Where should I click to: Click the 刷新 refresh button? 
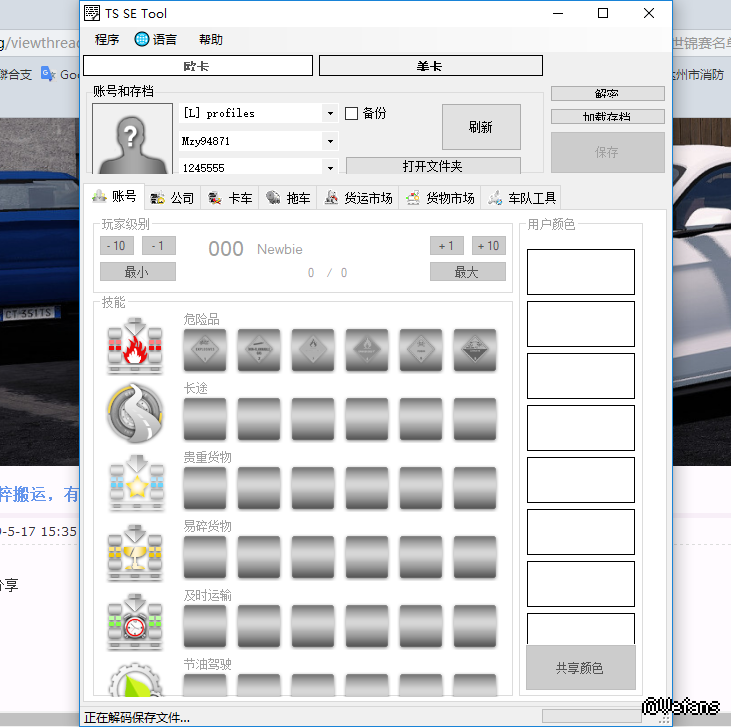click(481, 127)
